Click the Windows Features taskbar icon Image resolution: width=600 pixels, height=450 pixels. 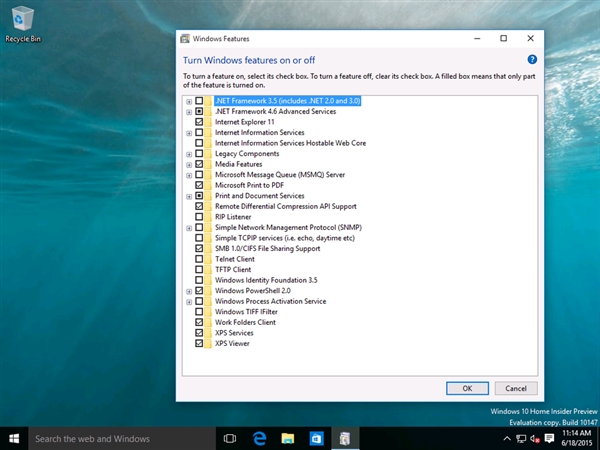point(345,439)
